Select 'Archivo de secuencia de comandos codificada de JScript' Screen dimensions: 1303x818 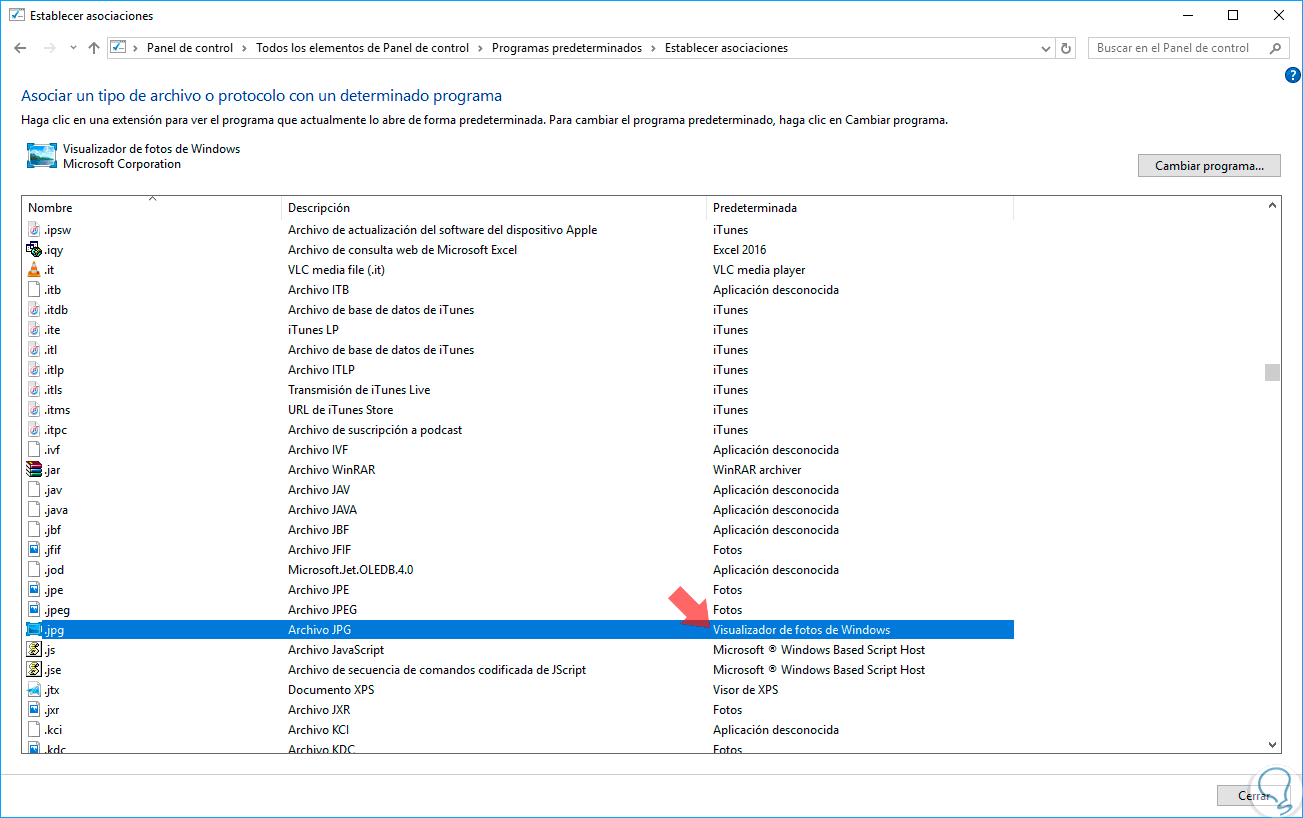437,670
